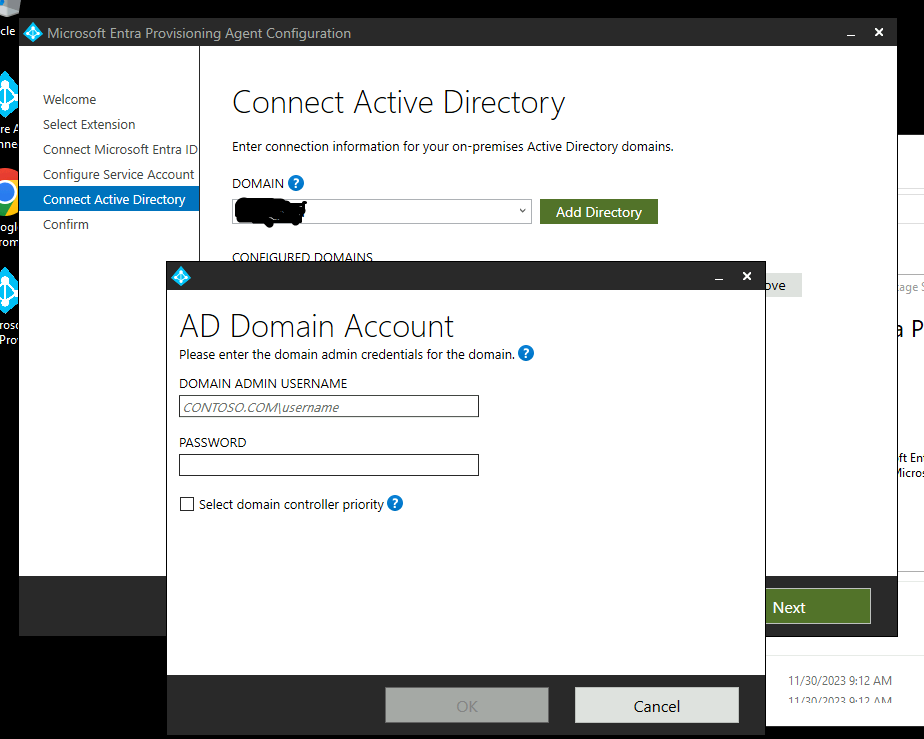Click the Entra logo in the main title bar
The image size is (924, 739).
(33, 32)
